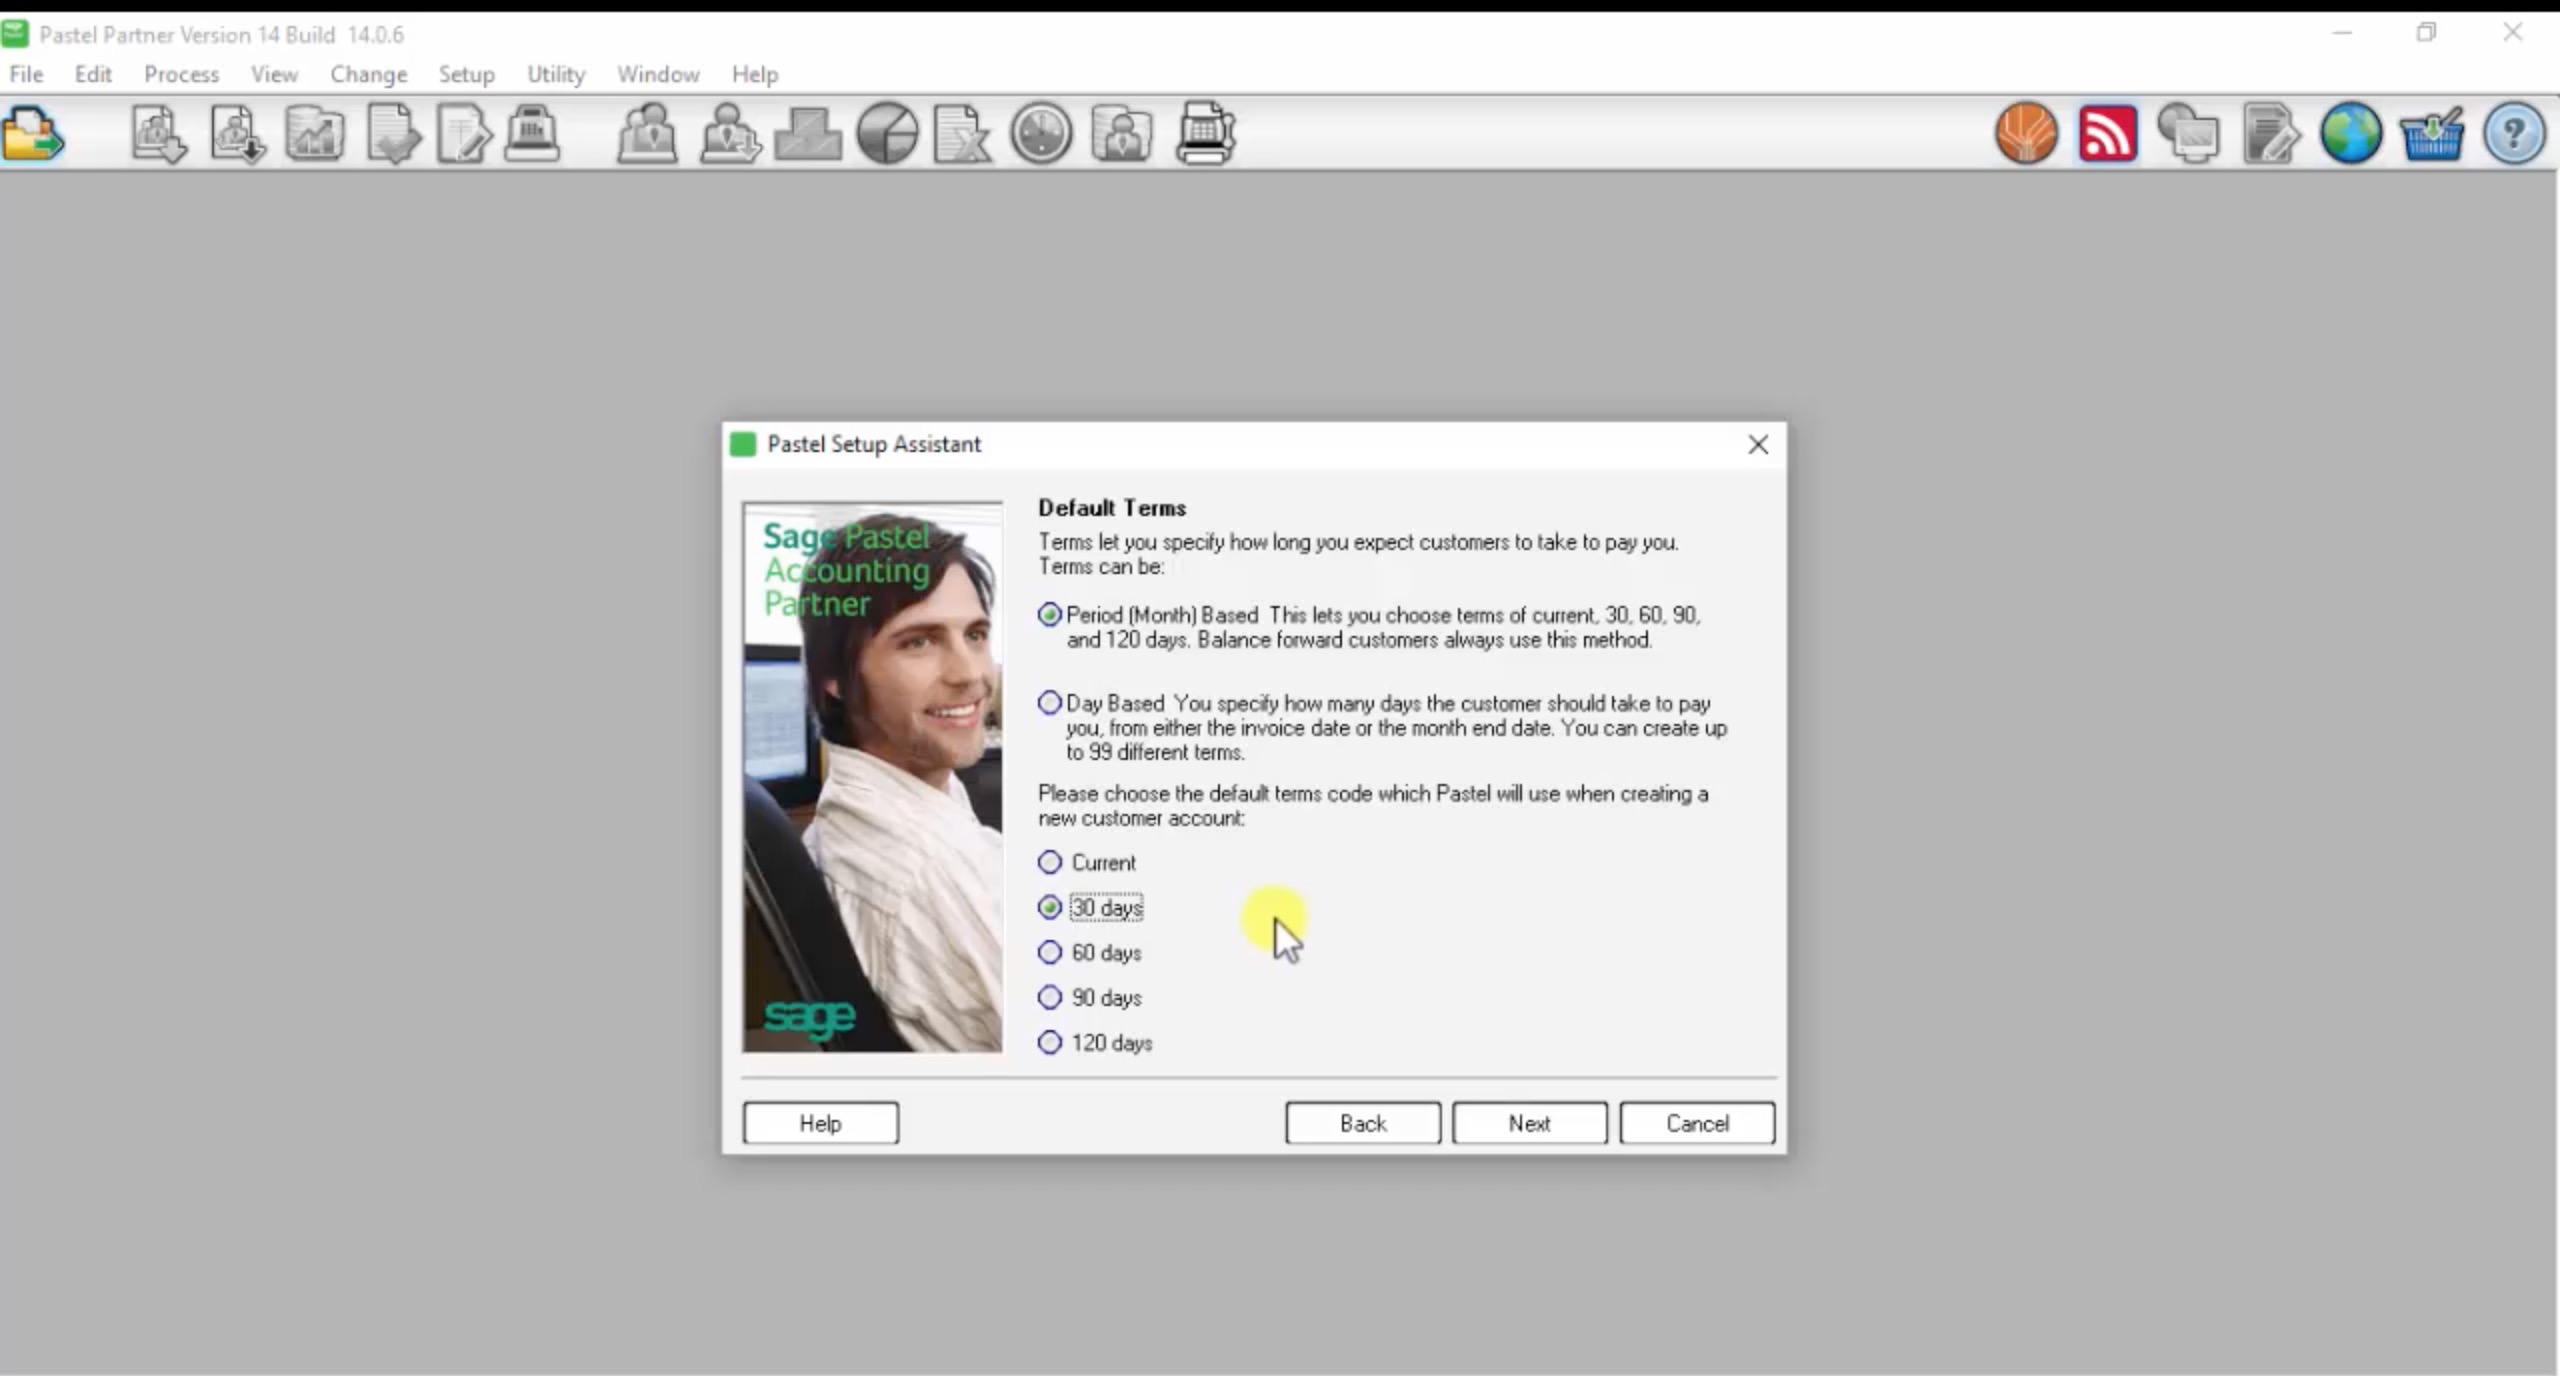The height and width of the screenshot is (1376, 2560).
Task: Click the blue shopping basket icon
Action: point(2431,134)
